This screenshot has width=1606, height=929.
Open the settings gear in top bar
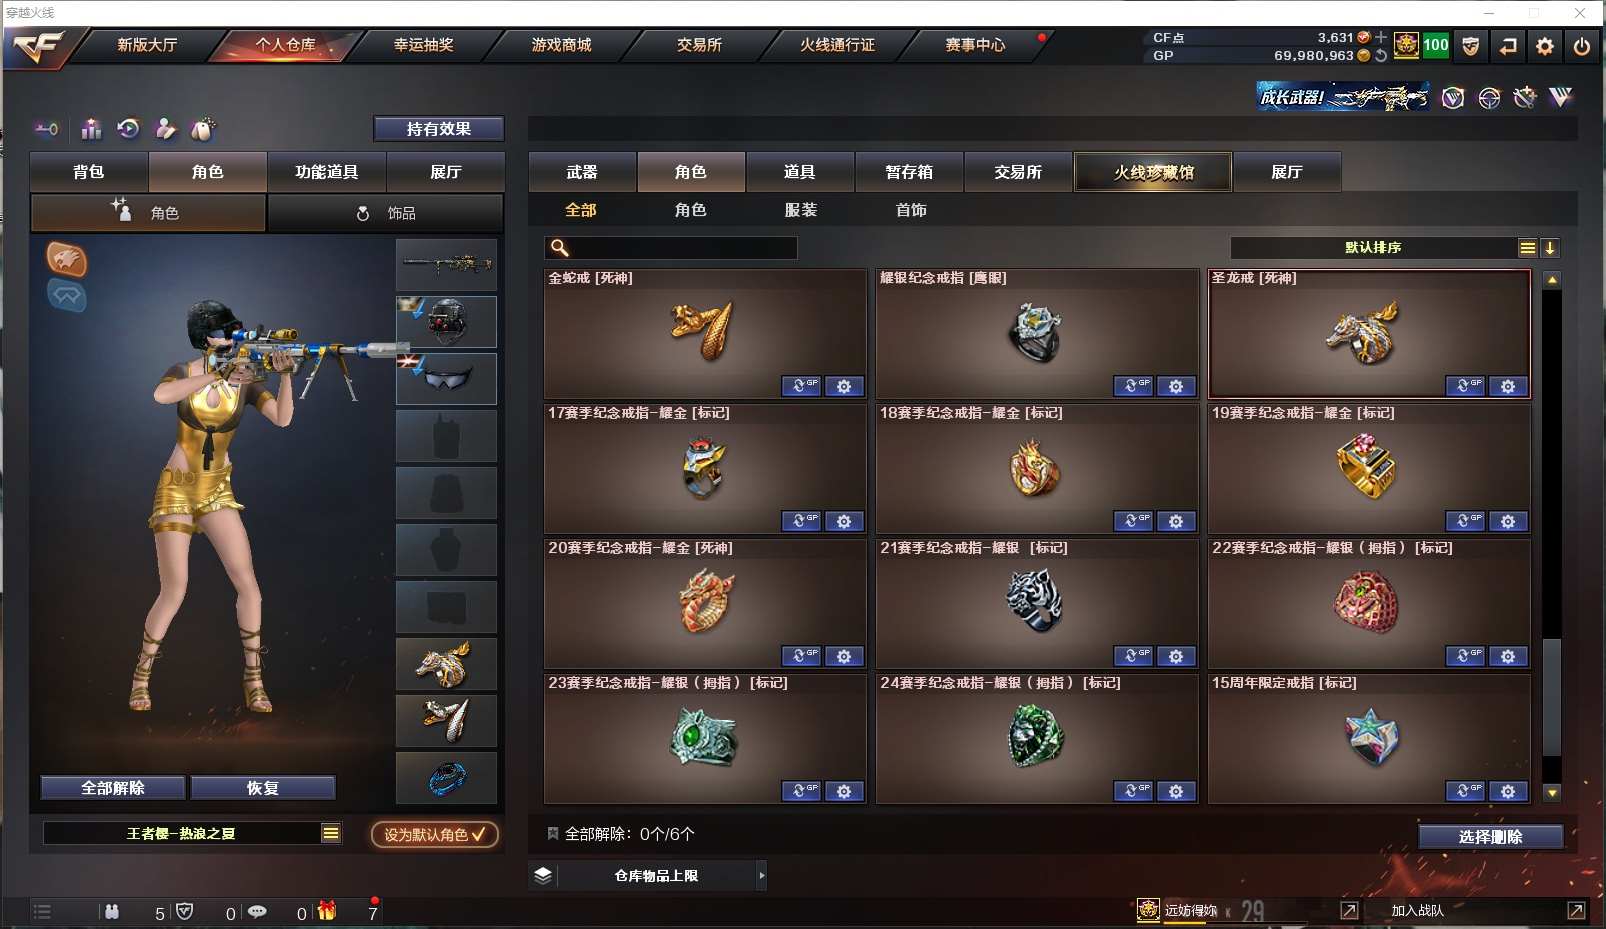click(x=1545, y=46)
